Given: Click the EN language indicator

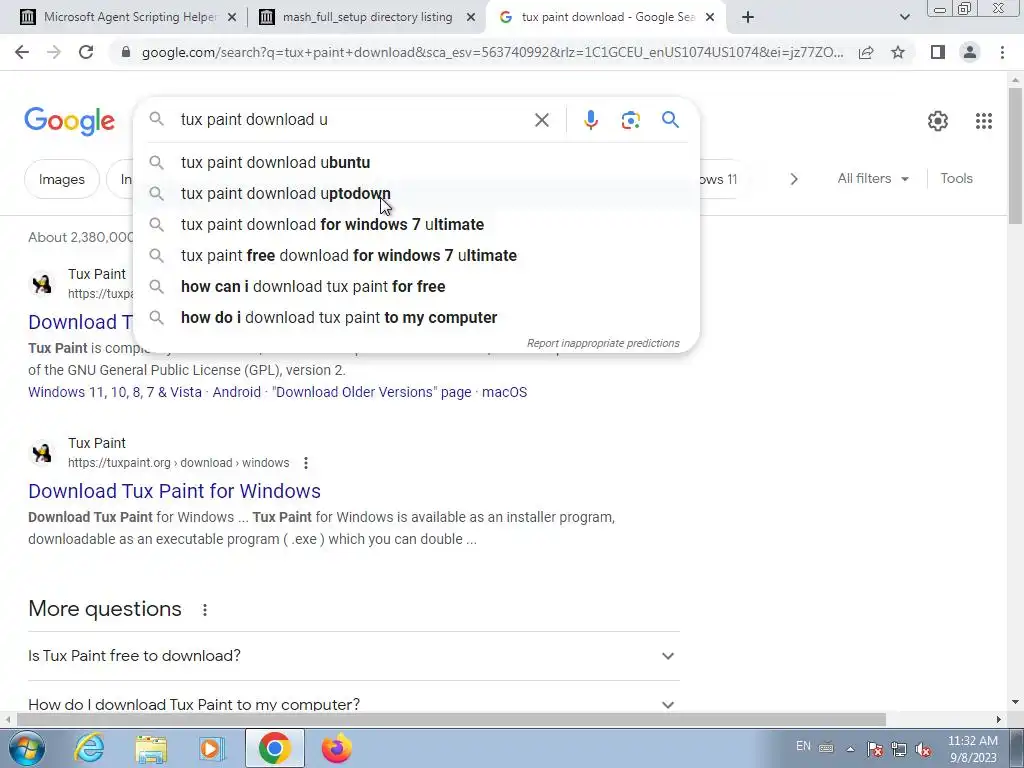Looking at the screenshot, I should [x=803, y=746].
